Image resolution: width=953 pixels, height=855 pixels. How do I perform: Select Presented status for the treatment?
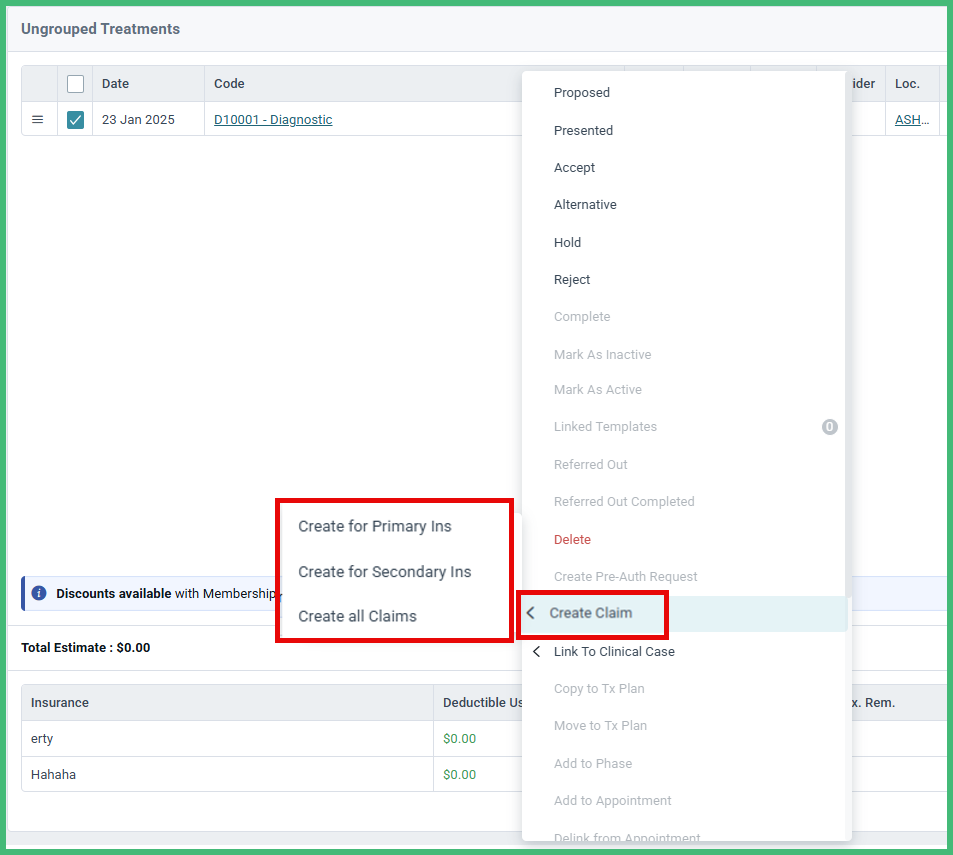tap(582, 130)
